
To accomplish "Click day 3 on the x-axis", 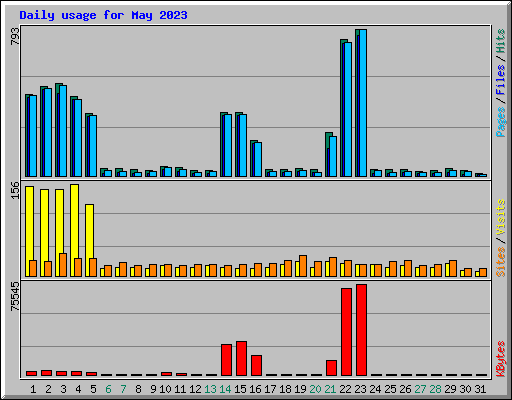I will pyautogui.click(x=63, y=389).
